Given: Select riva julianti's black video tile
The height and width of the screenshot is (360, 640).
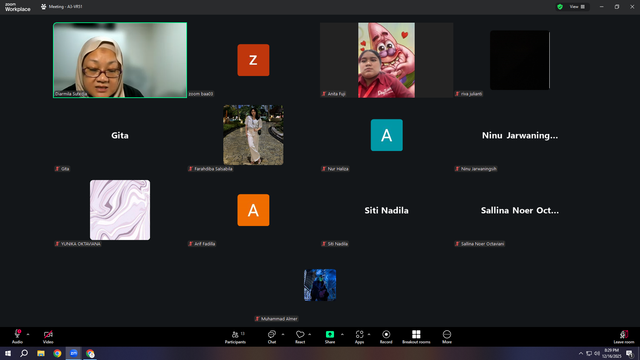Looking at the screenshot, I should [520, 60].
